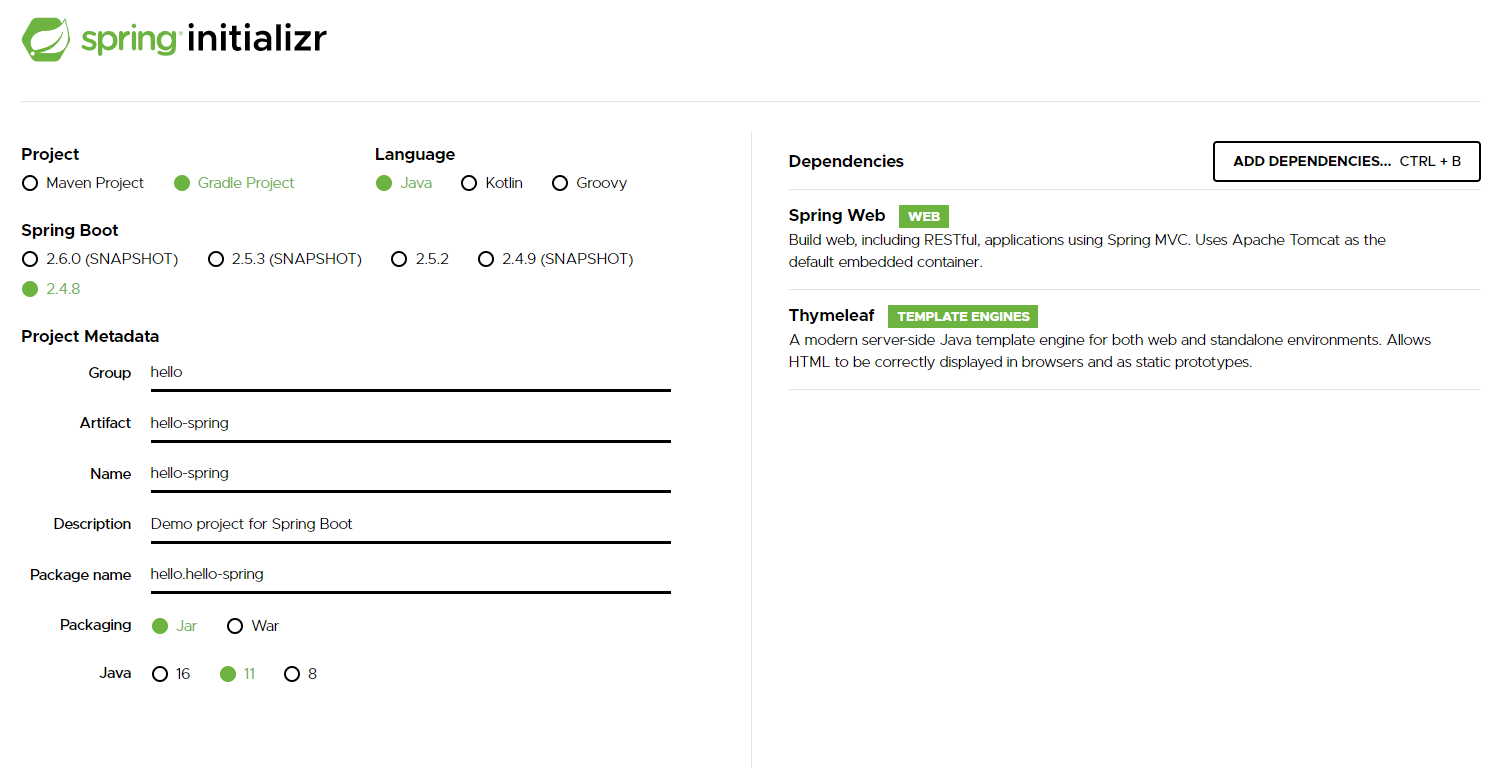Focus the Description input field
The image size is (1509, 768).
point(410,524)
